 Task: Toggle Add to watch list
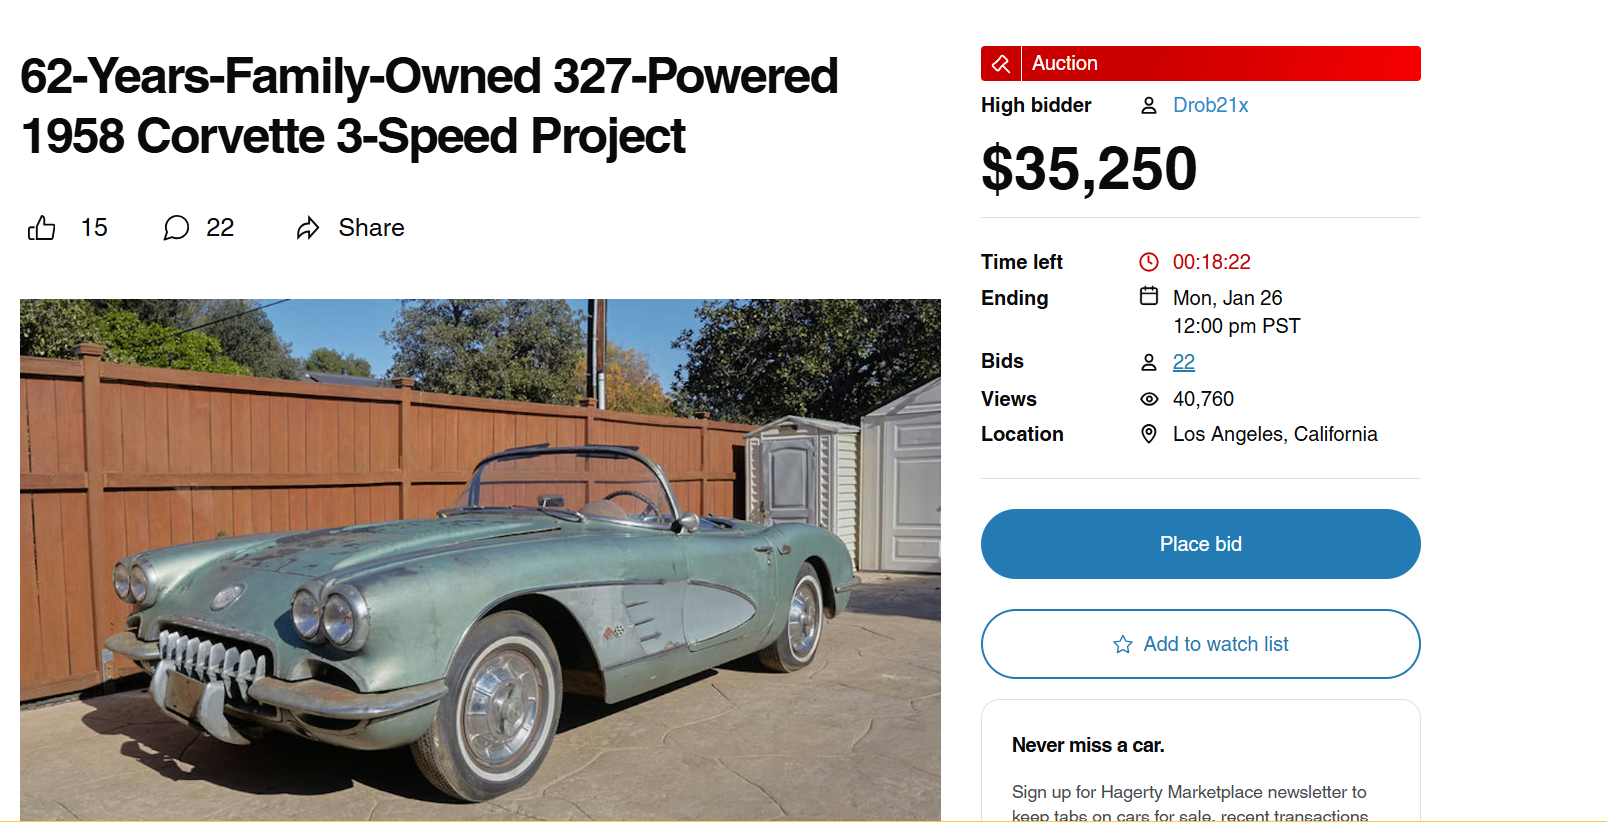click(x=1200, y=644)
